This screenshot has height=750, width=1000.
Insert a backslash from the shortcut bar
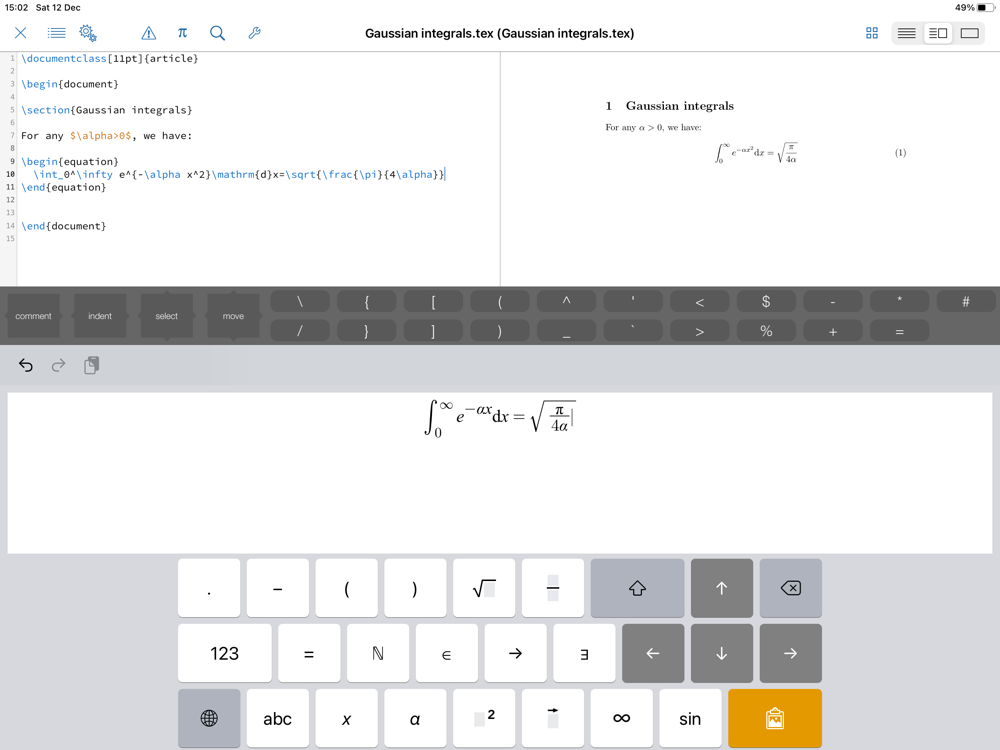click(x=300, y=302)
